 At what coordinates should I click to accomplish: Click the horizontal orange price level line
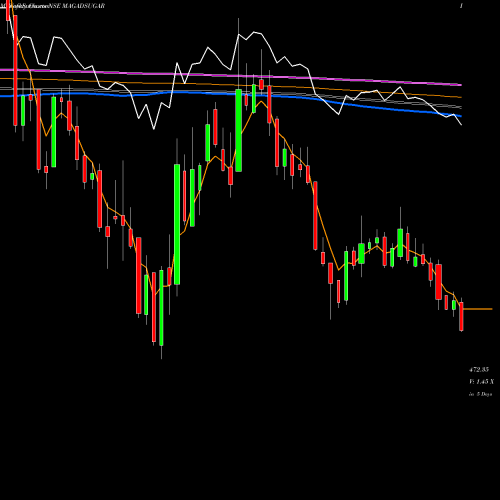coord(478,309)
